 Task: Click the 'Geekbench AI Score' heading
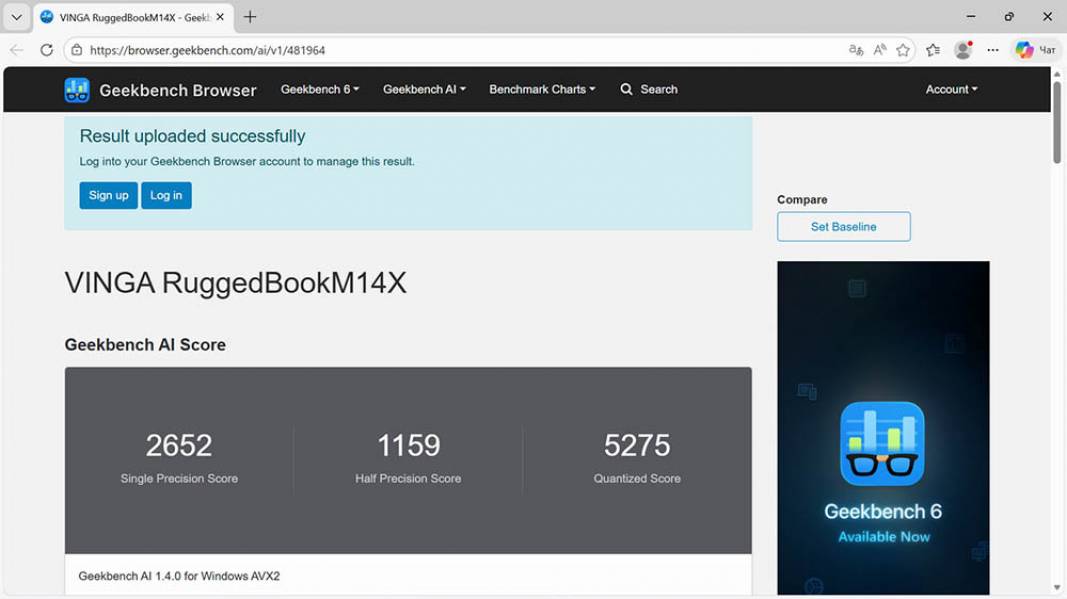[145, 344]
